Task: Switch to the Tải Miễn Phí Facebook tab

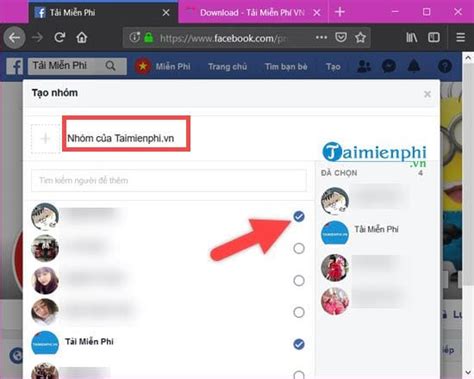Action: 103,13
